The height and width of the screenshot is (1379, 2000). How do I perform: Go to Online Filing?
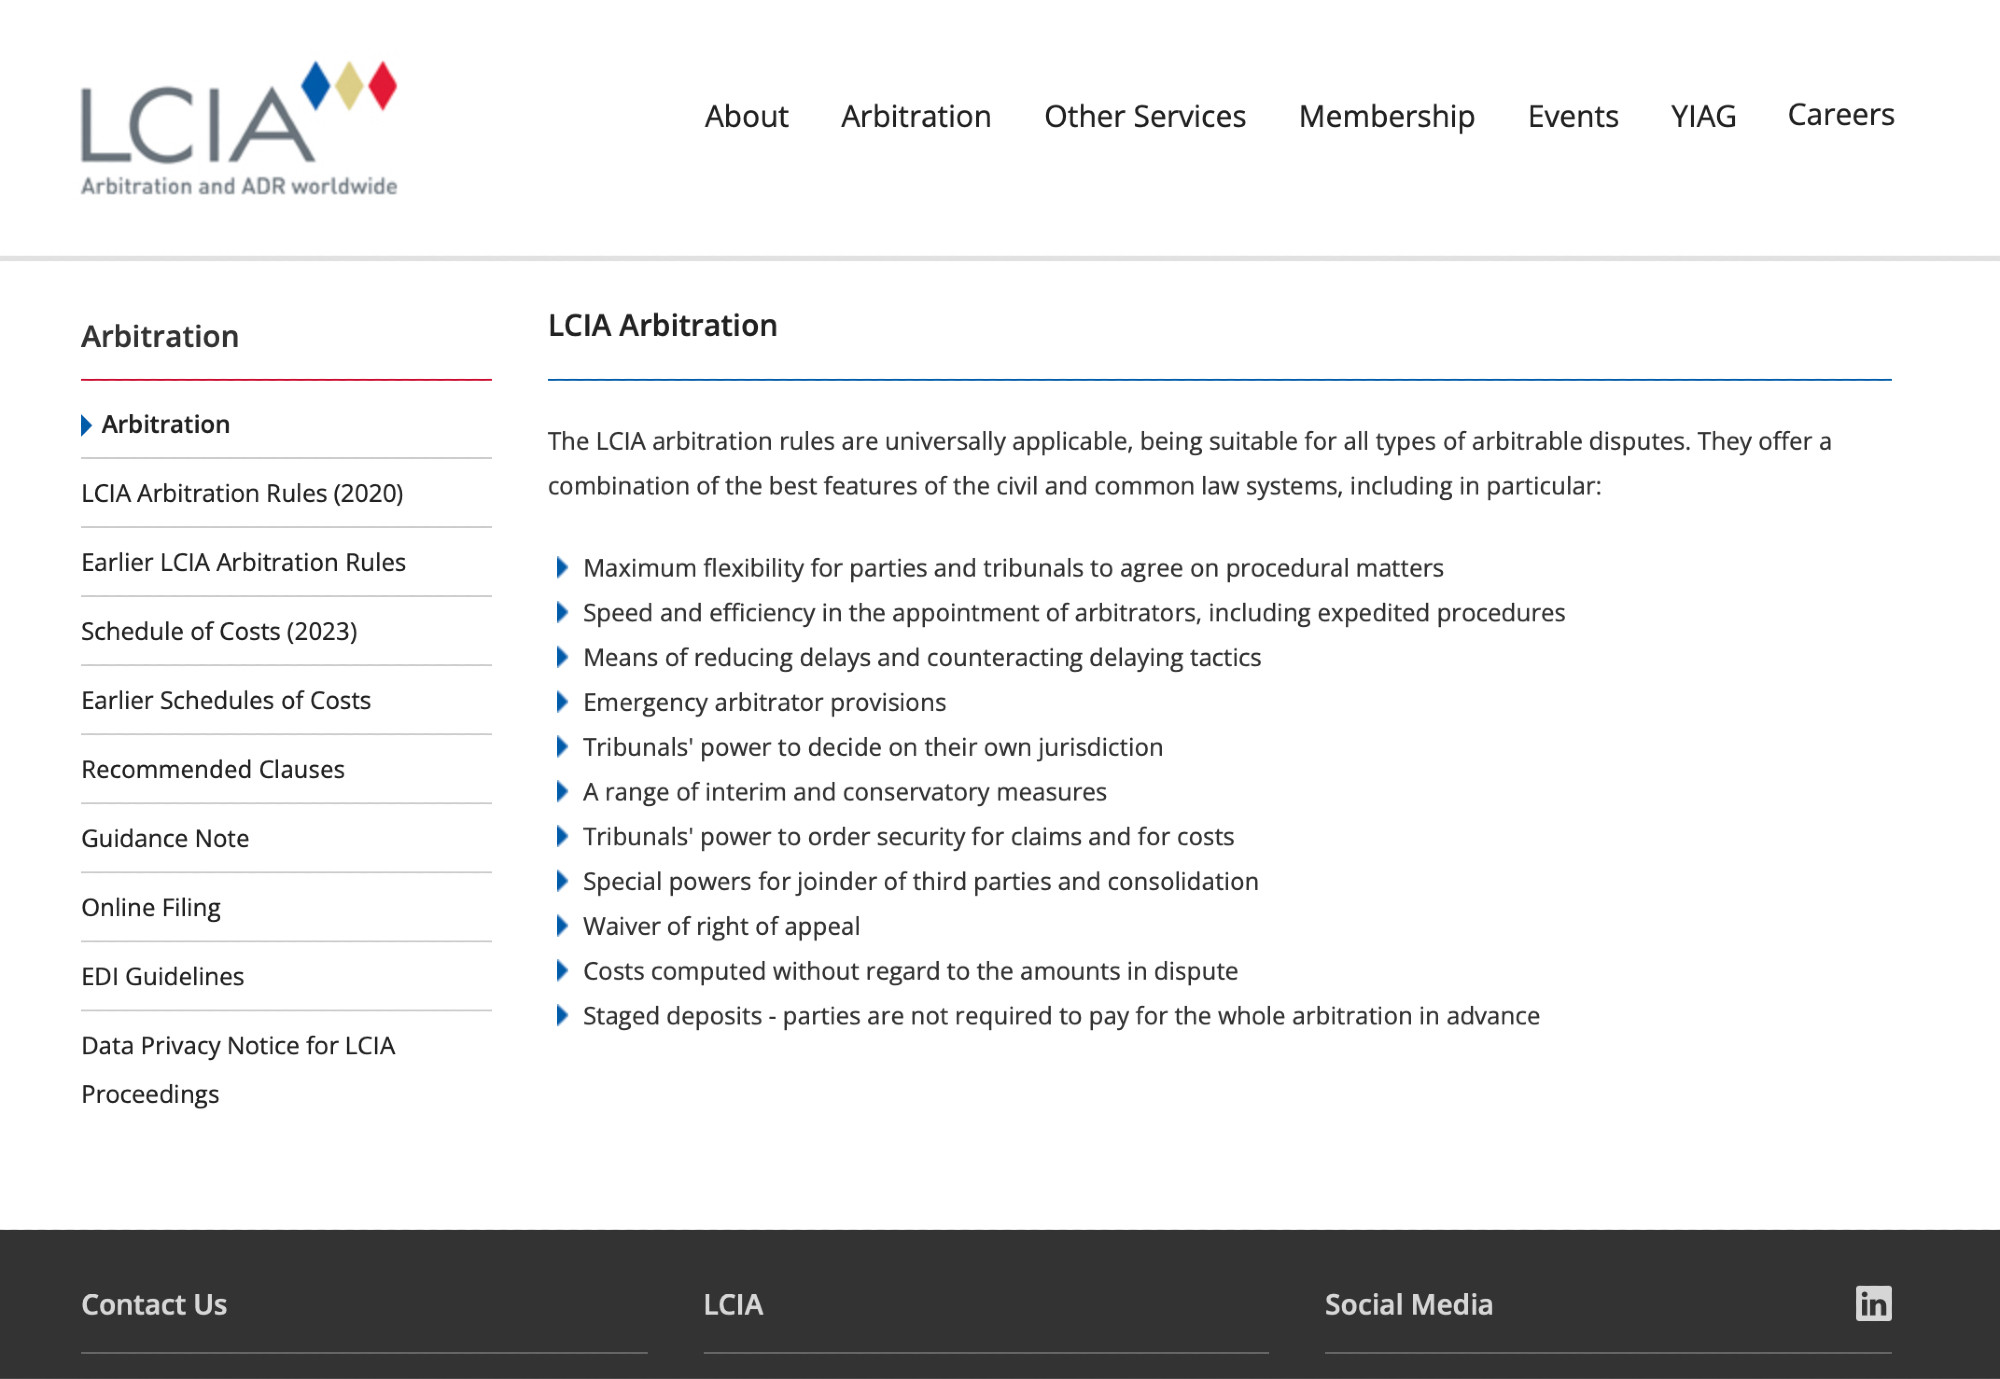151,908
